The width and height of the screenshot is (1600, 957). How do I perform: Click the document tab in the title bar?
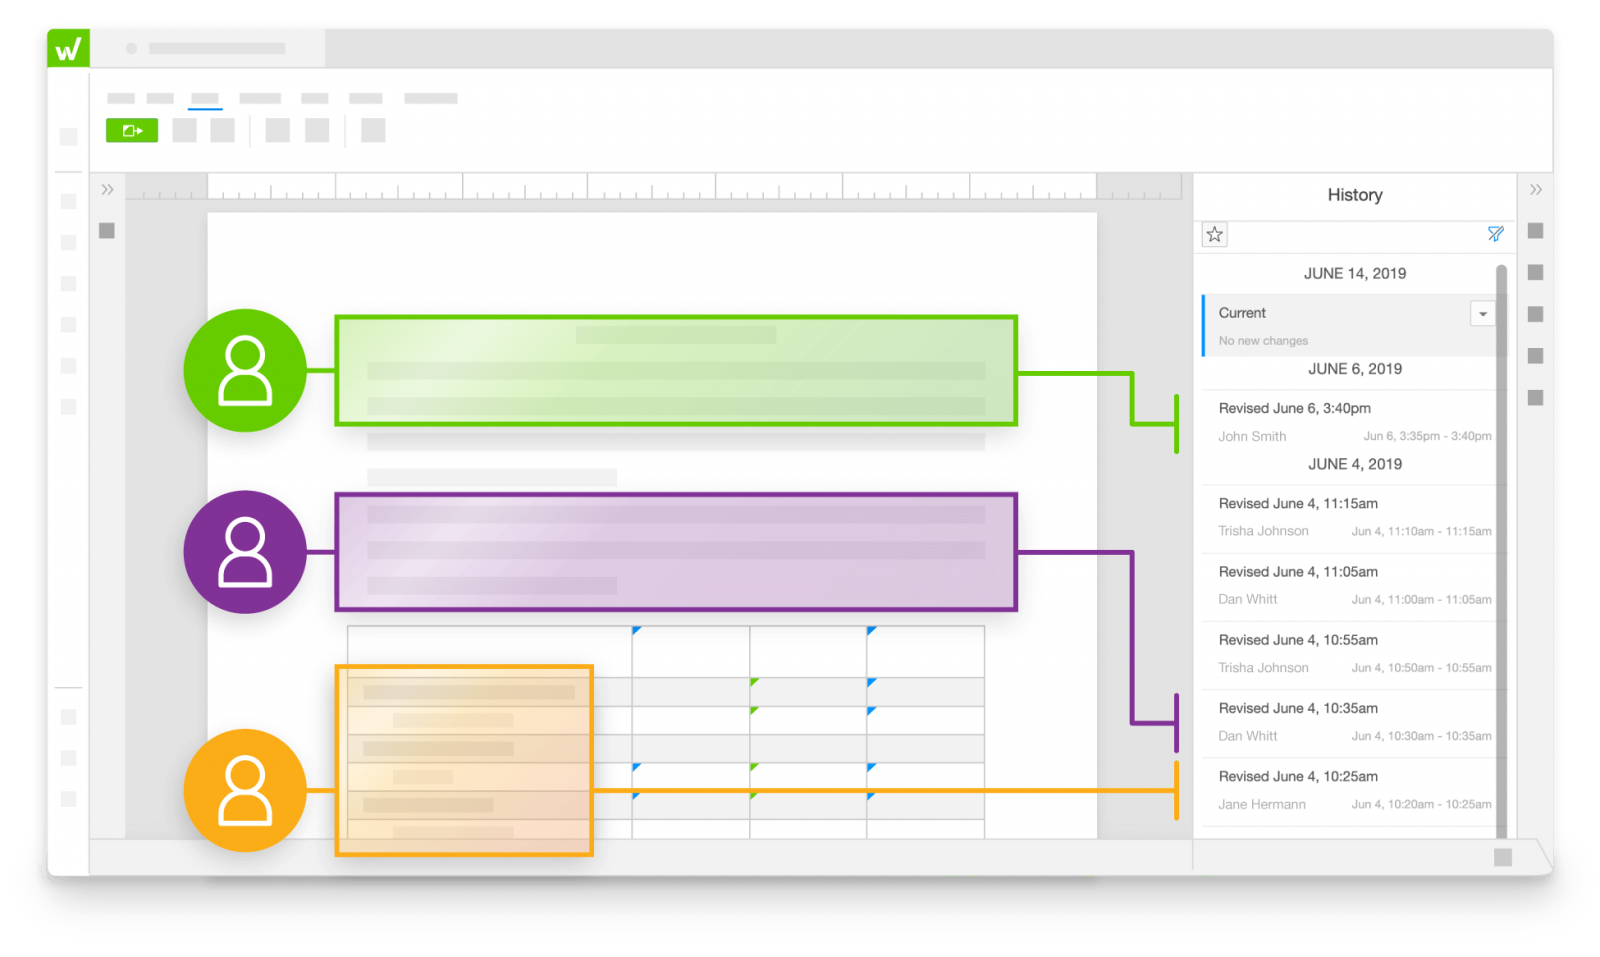click(x=208, y=48)
